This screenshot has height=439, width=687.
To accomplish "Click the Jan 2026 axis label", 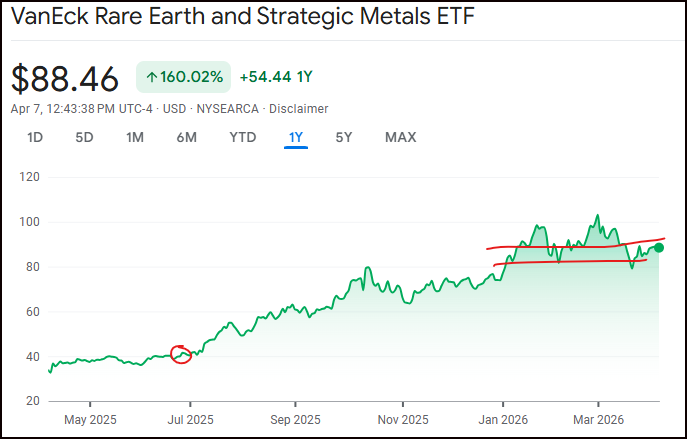I will (502, 419).
